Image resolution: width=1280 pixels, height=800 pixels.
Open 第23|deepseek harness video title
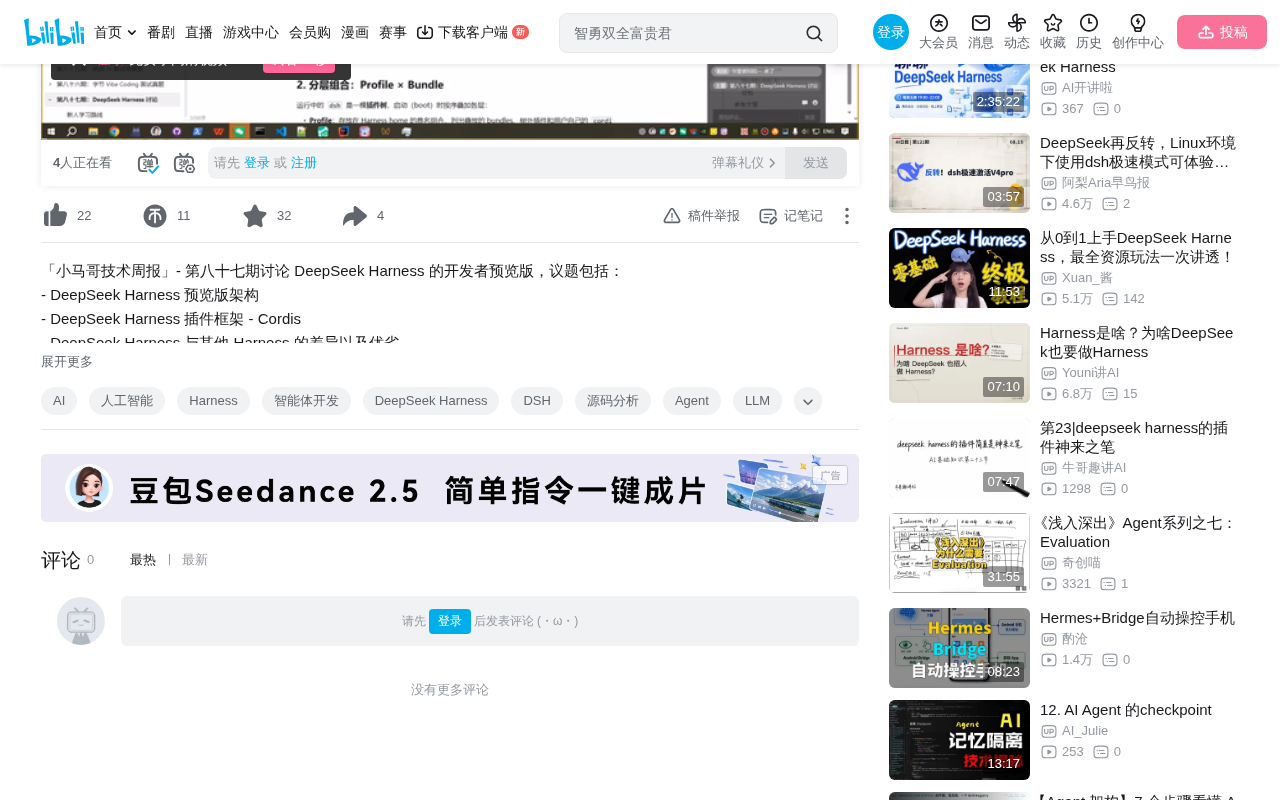click(1134, 437)
